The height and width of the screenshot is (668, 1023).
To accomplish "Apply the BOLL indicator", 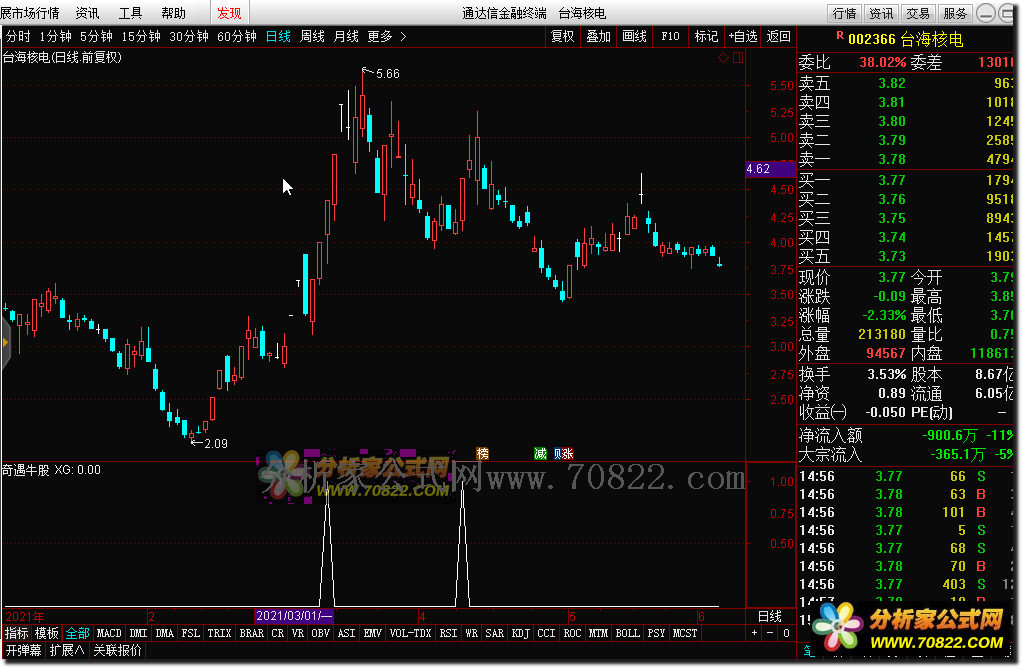I will 628,633.
